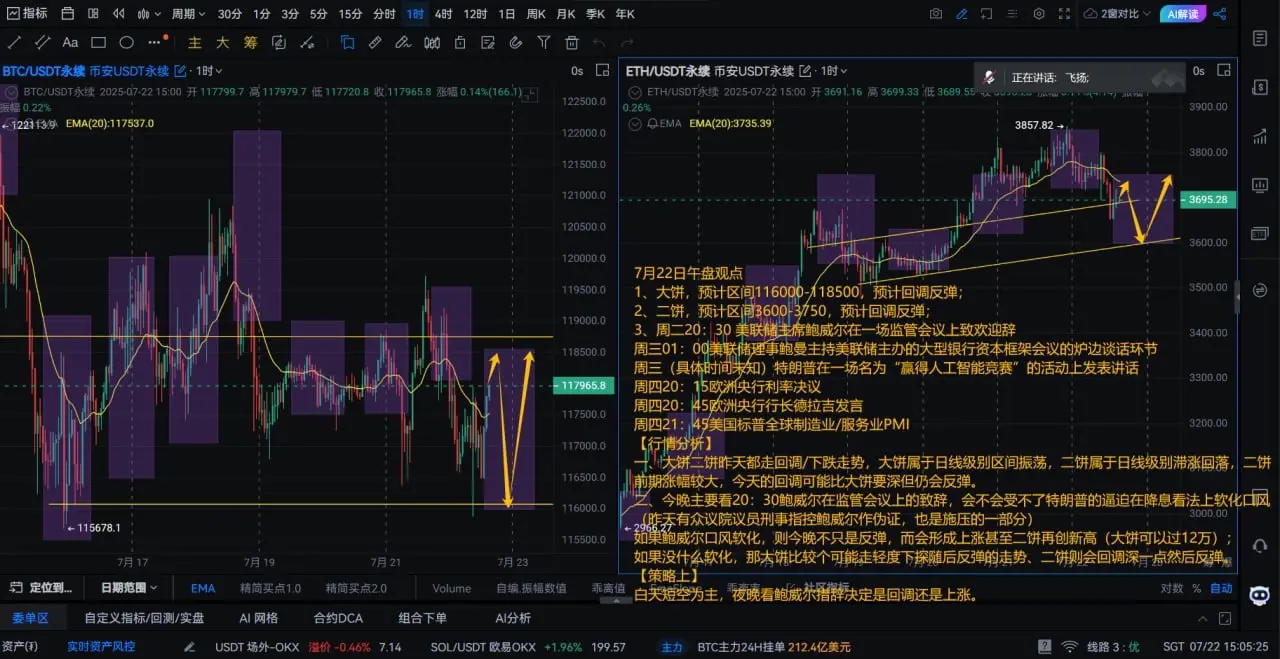Edit the BTC/USDT永续 symbol via pencil icon

pyautogui.click(x=180, y=71)
